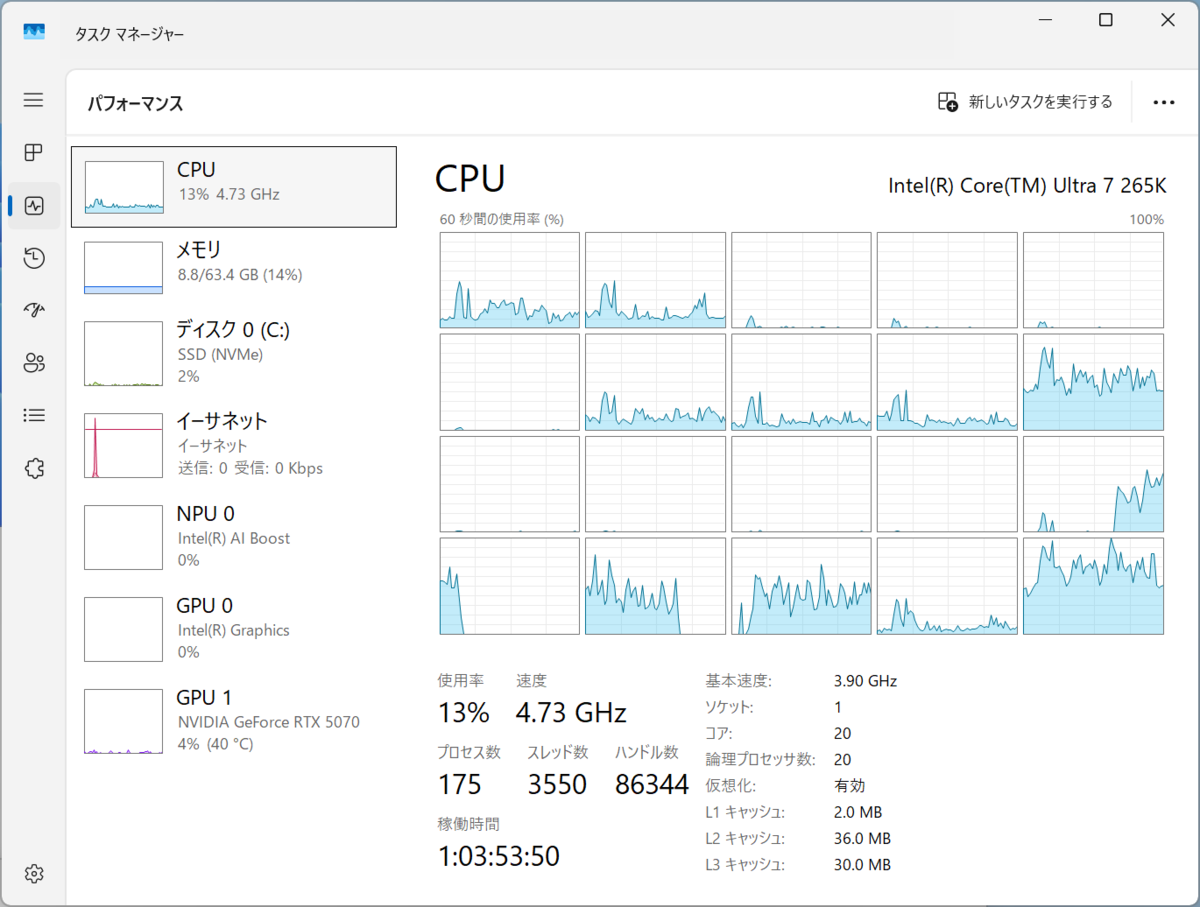Select the Users sidebar icon
The height and width of the screenshot is (907, 1200).
tap(33, 363)
